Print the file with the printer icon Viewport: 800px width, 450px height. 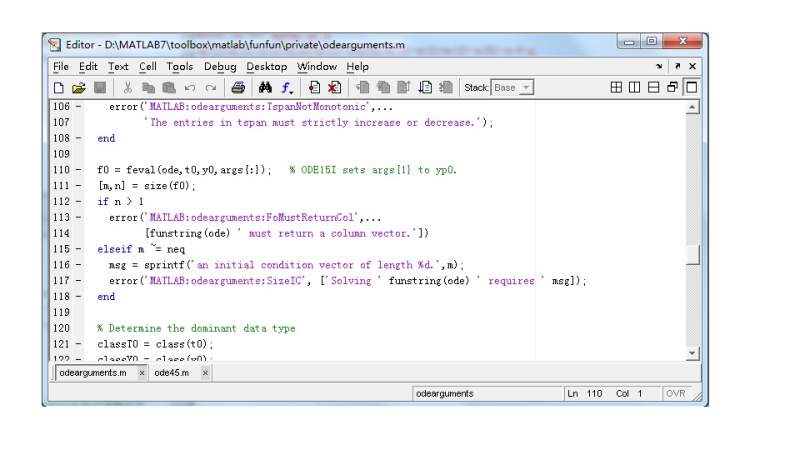(238, 88)
